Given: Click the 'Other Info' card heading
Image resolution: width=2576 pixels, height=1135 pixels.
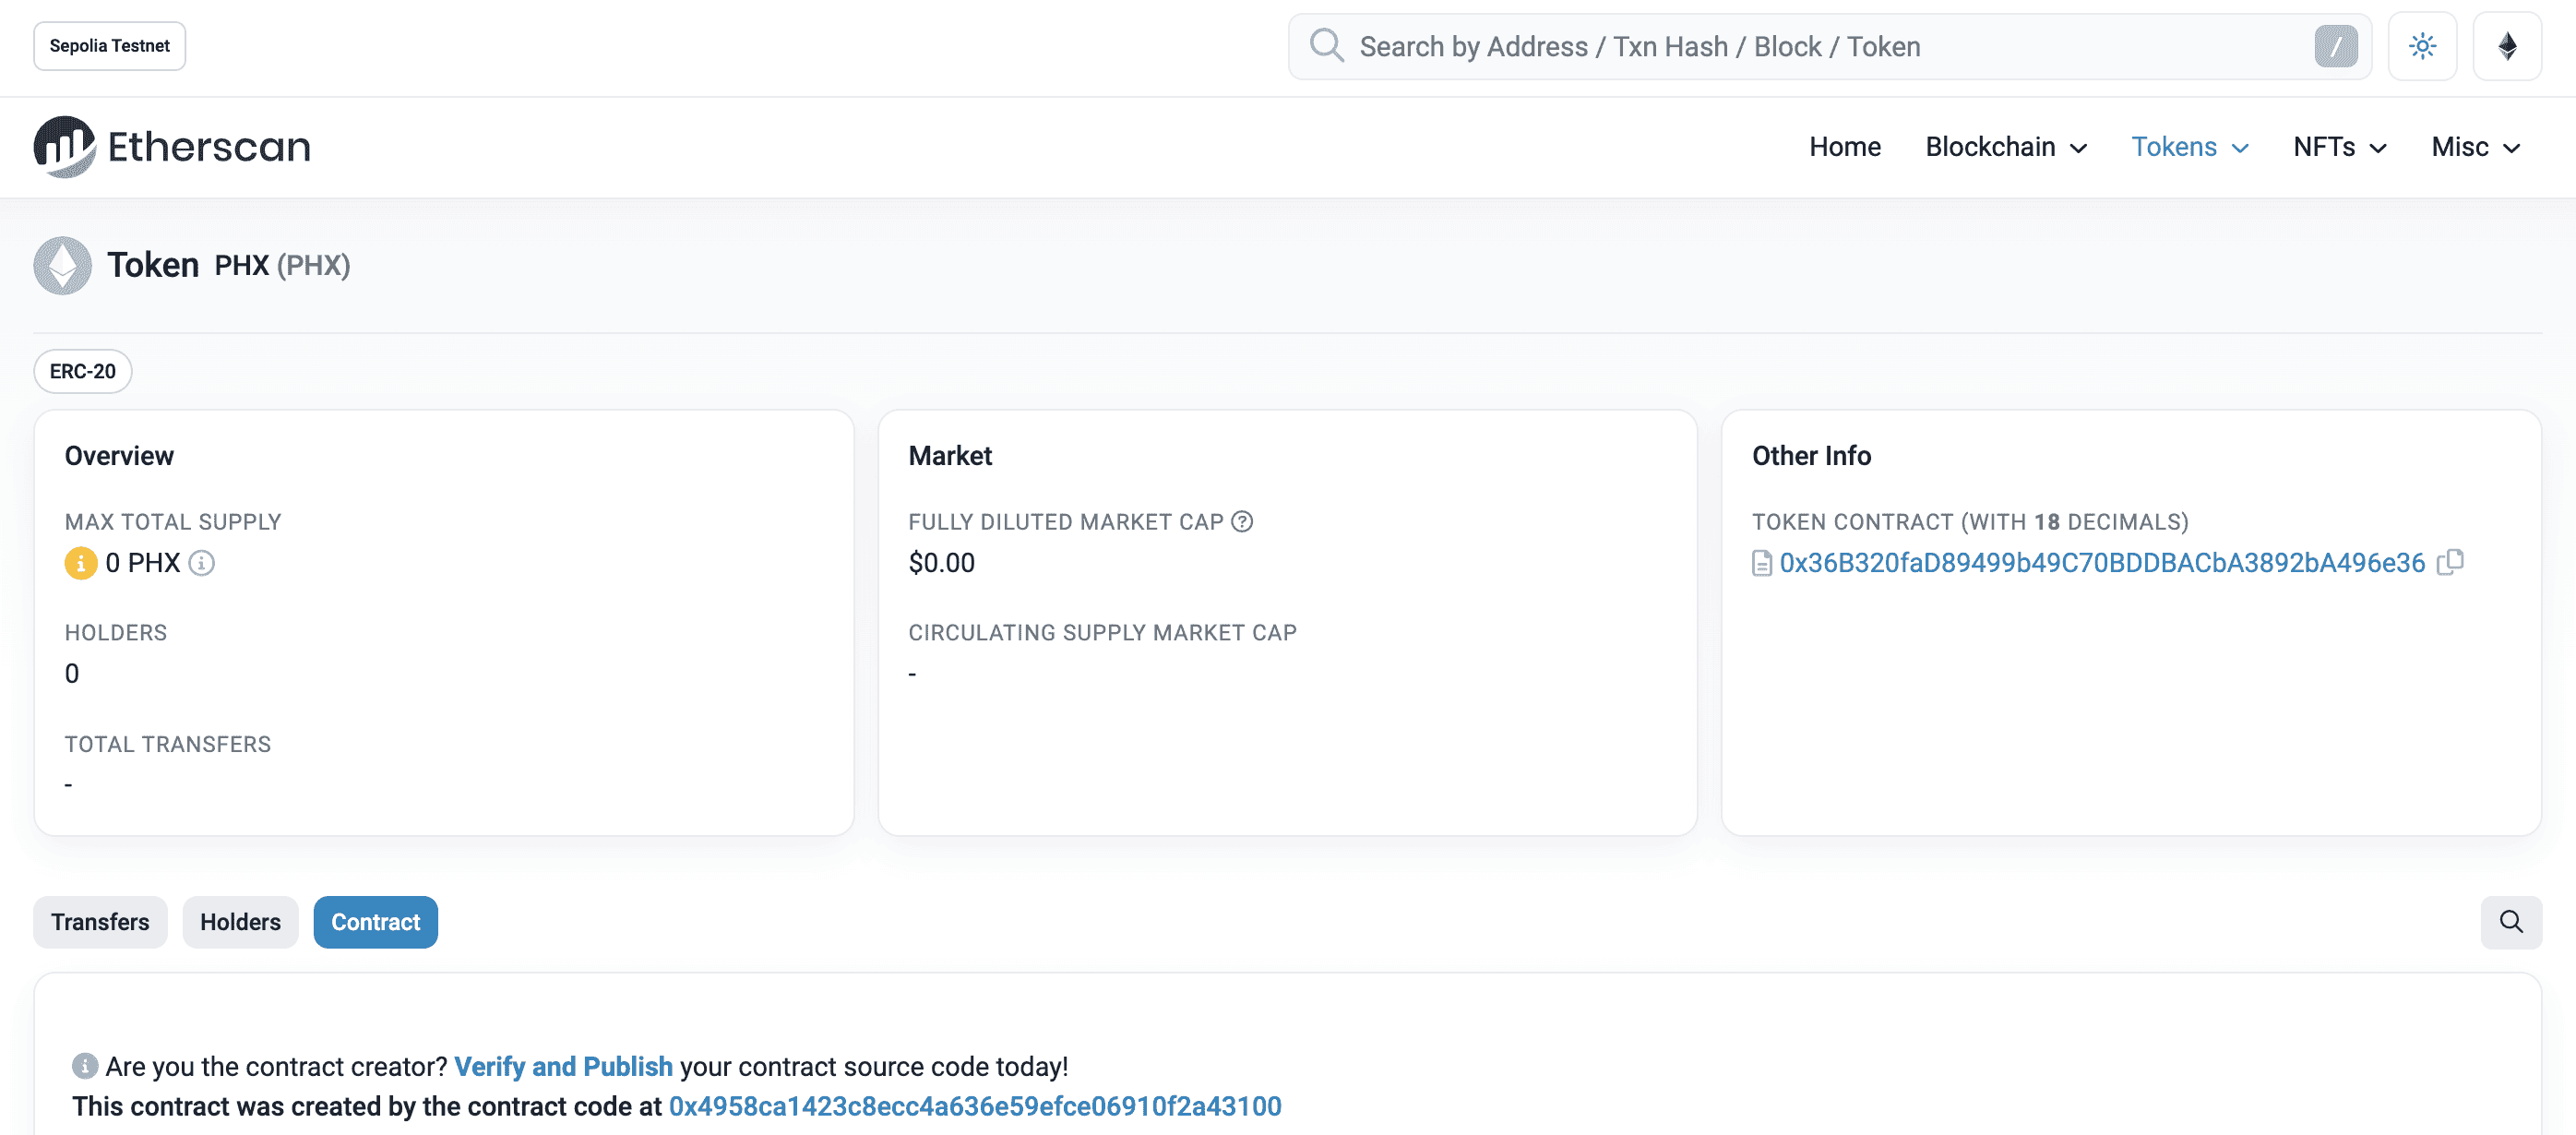Looking at the screenshot, I should coord(1811,455).
